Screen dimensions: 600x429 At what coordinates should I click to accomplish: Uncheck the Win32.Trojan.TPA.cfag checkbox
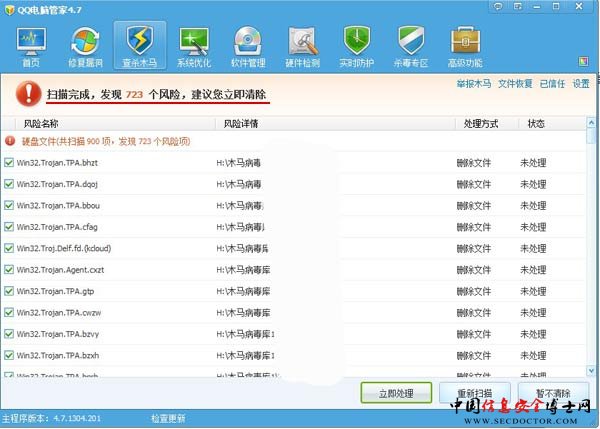click(9, 227)
